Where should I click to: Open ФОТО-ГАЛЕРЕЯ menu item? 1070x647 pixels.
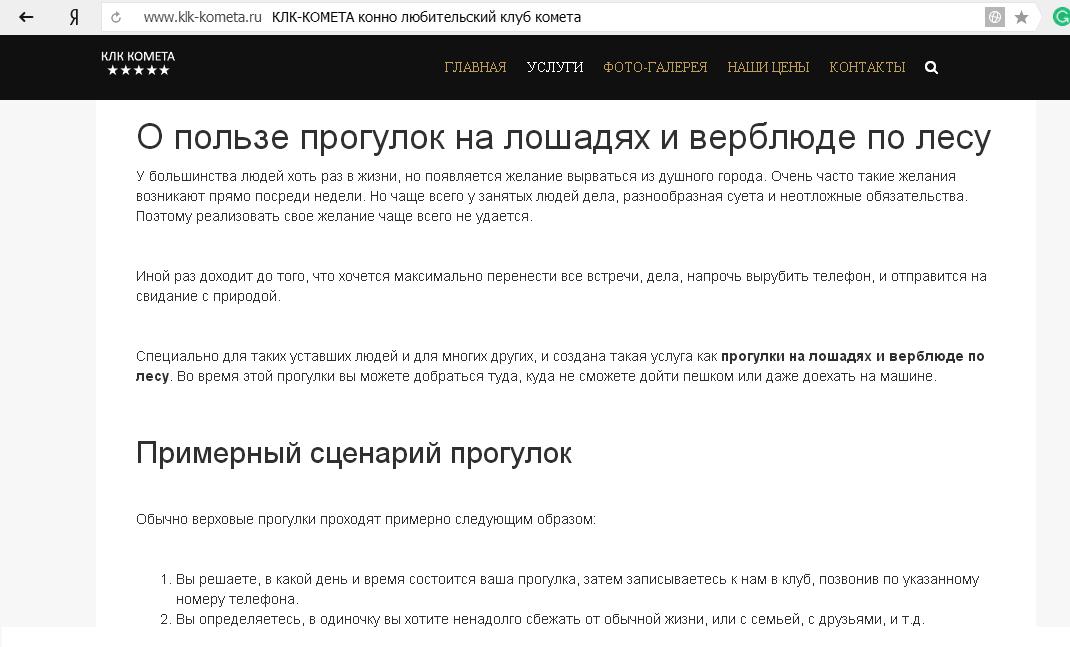tap(655, 67)
